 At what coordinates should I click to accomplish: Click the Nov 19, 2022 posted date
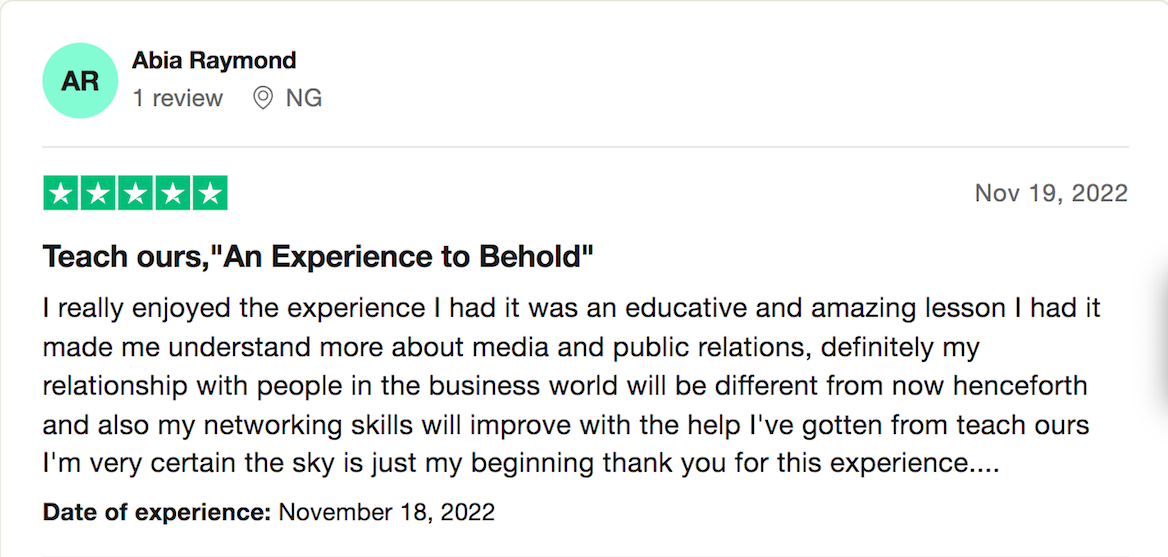[x=1051, y=194]
